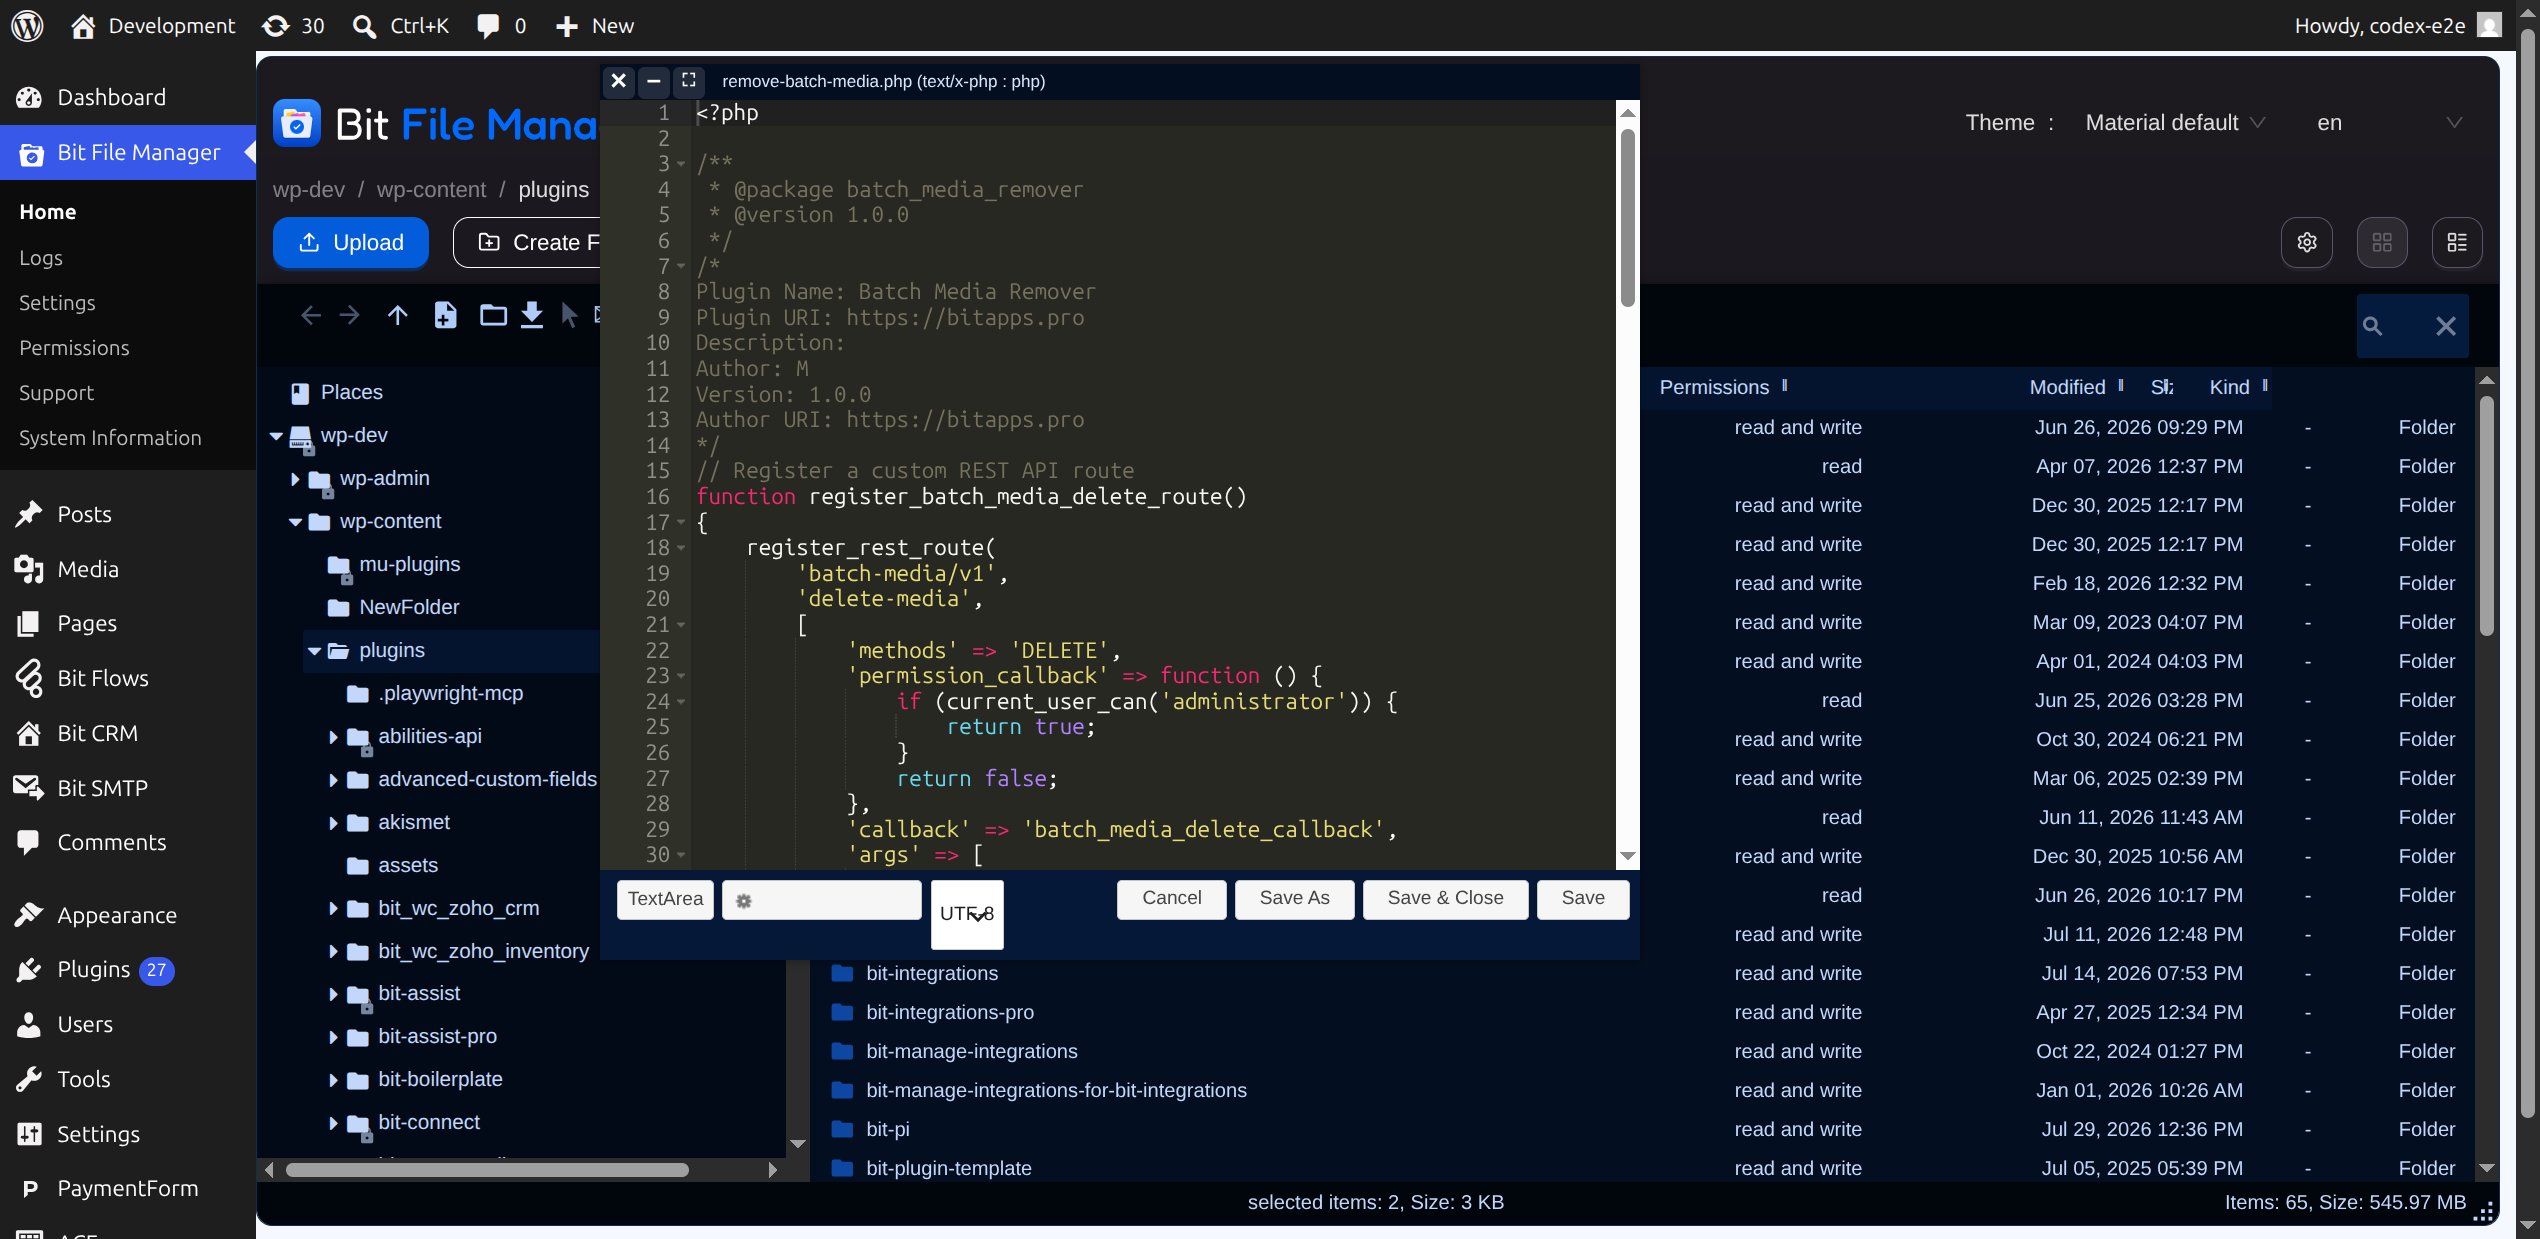Toggle fullscreen of the editor window
The height and width of the screenshot is (1239, 2540).
(x=689, y=80)
